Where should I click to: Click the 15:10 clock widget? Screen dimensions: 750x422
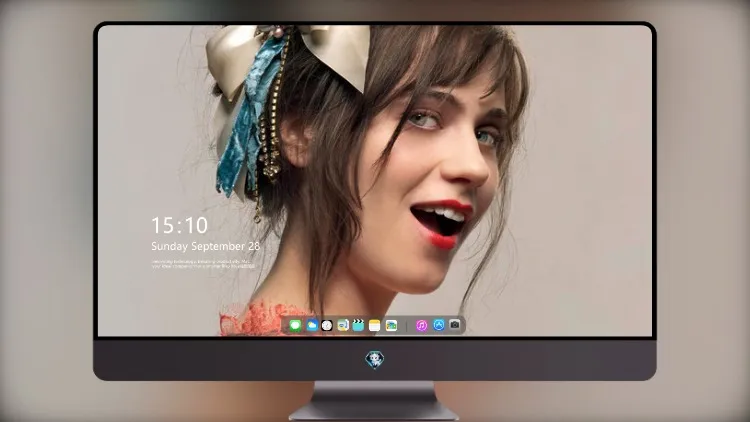[x=179, y=225]
